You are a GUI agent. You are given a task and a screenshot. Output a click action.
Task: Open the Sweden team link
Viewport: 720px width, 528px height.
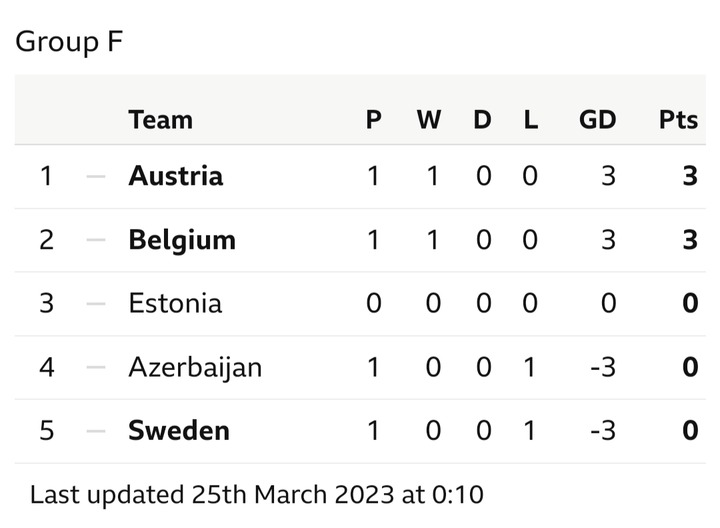pos(179,431)
